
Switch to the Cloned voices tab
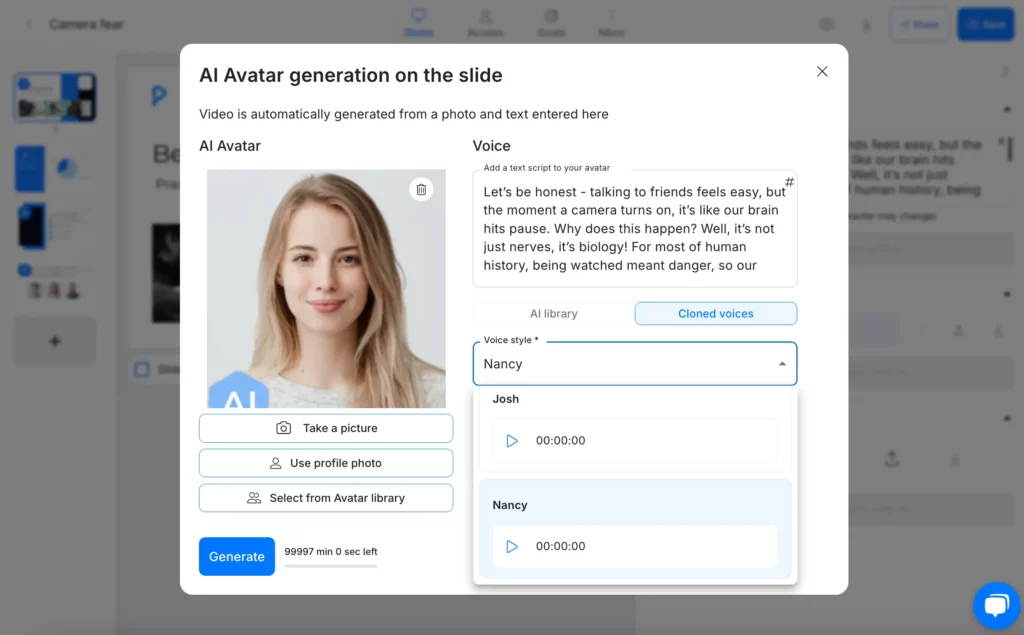tap(716, 314)
